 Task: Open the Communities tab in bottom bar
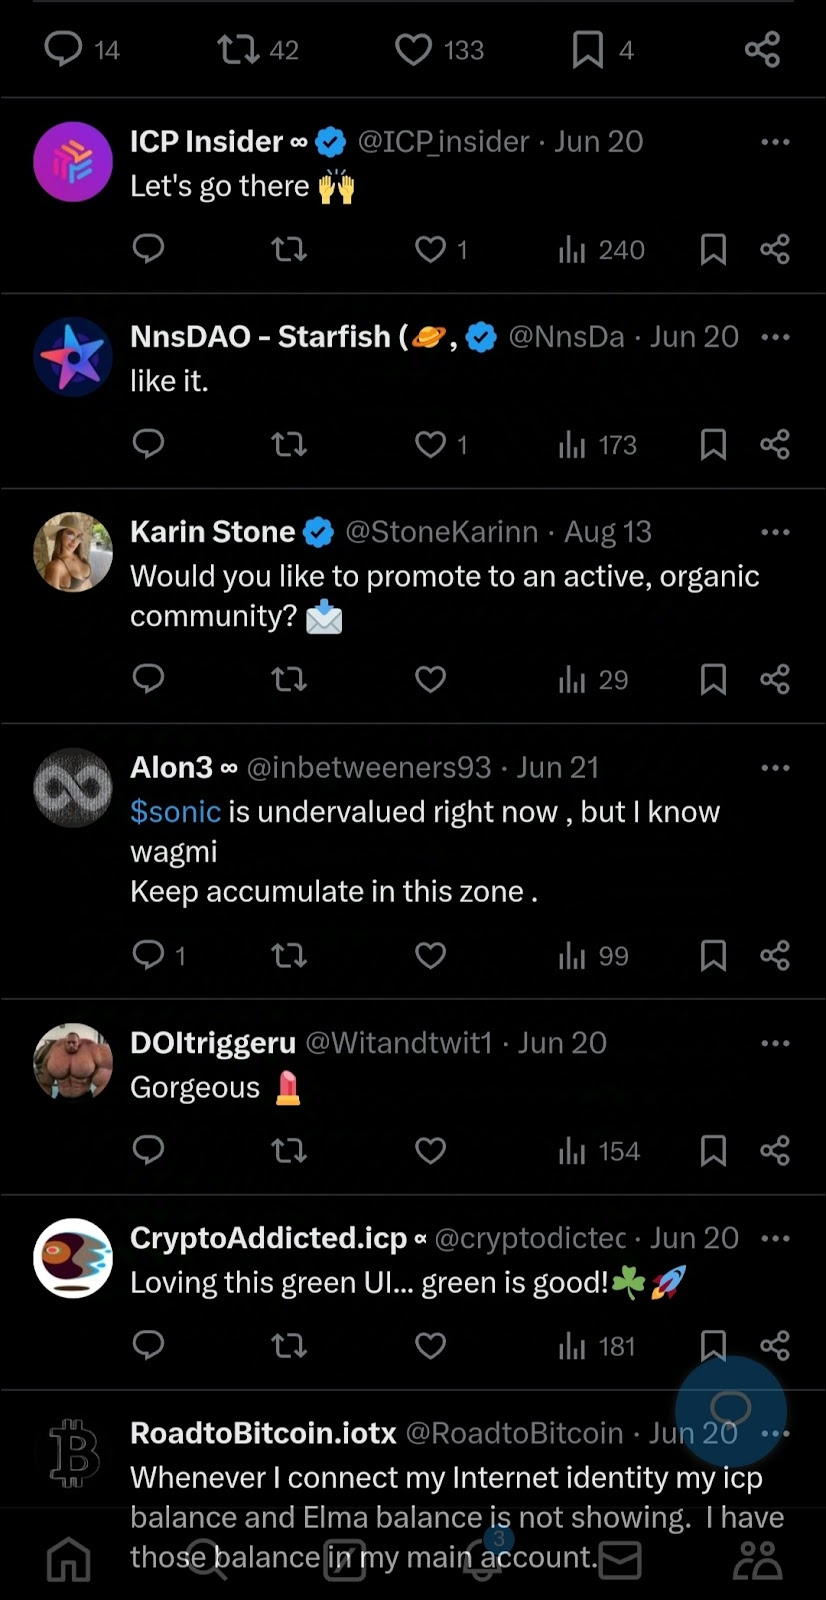coord(757,1560)
